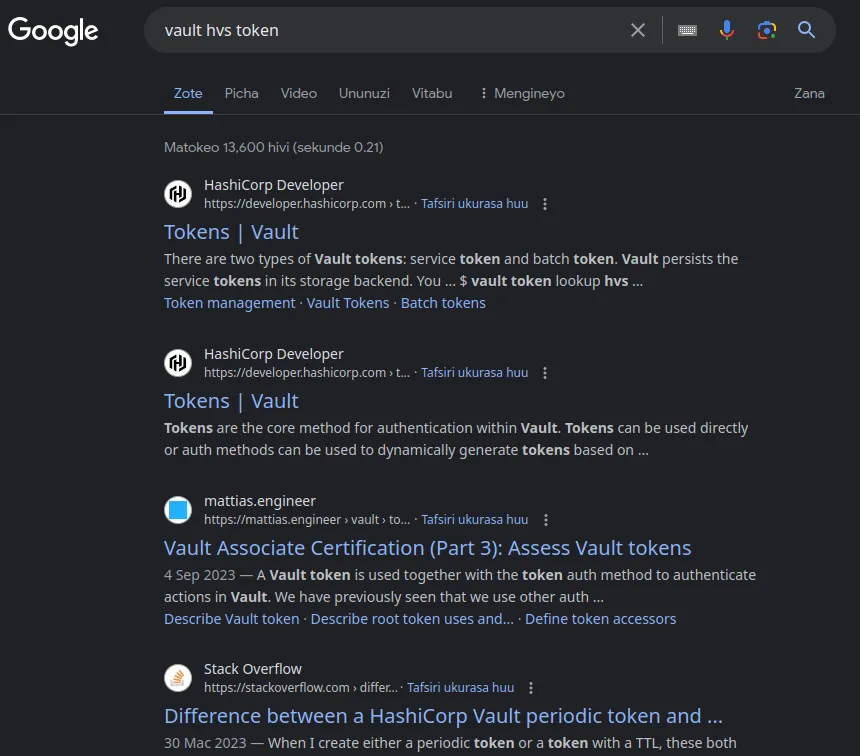Translate first HashiCorp result via Tafsiri ukurasa huu
Viewport: 860px width, 756px height.
click(474, 204)
